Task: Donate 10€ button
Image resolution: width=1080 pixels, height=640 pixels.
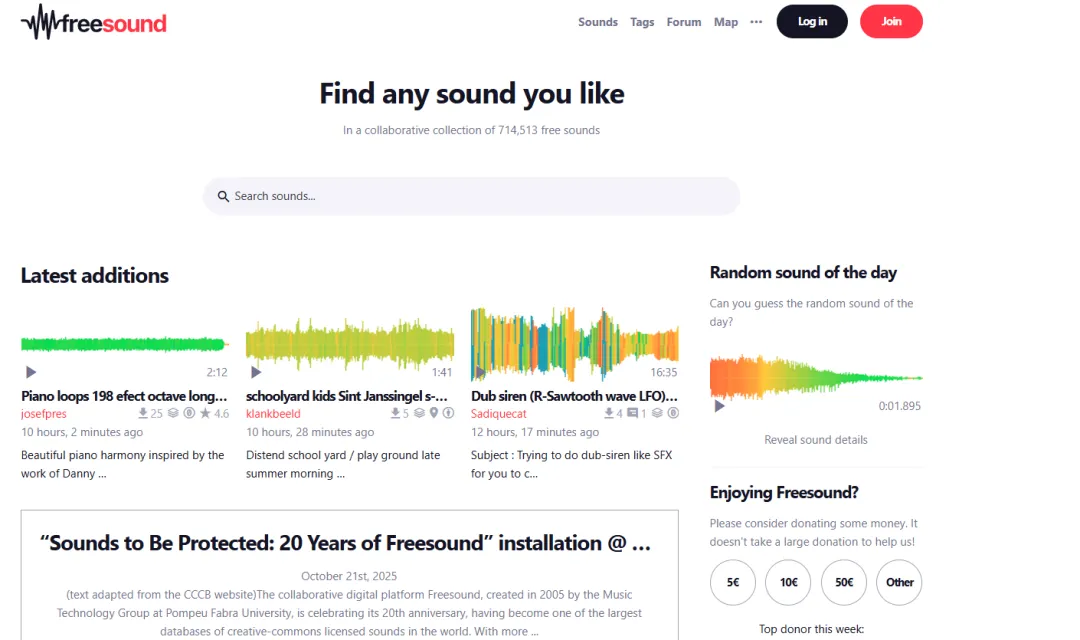Action: click(x=789, y=582)
